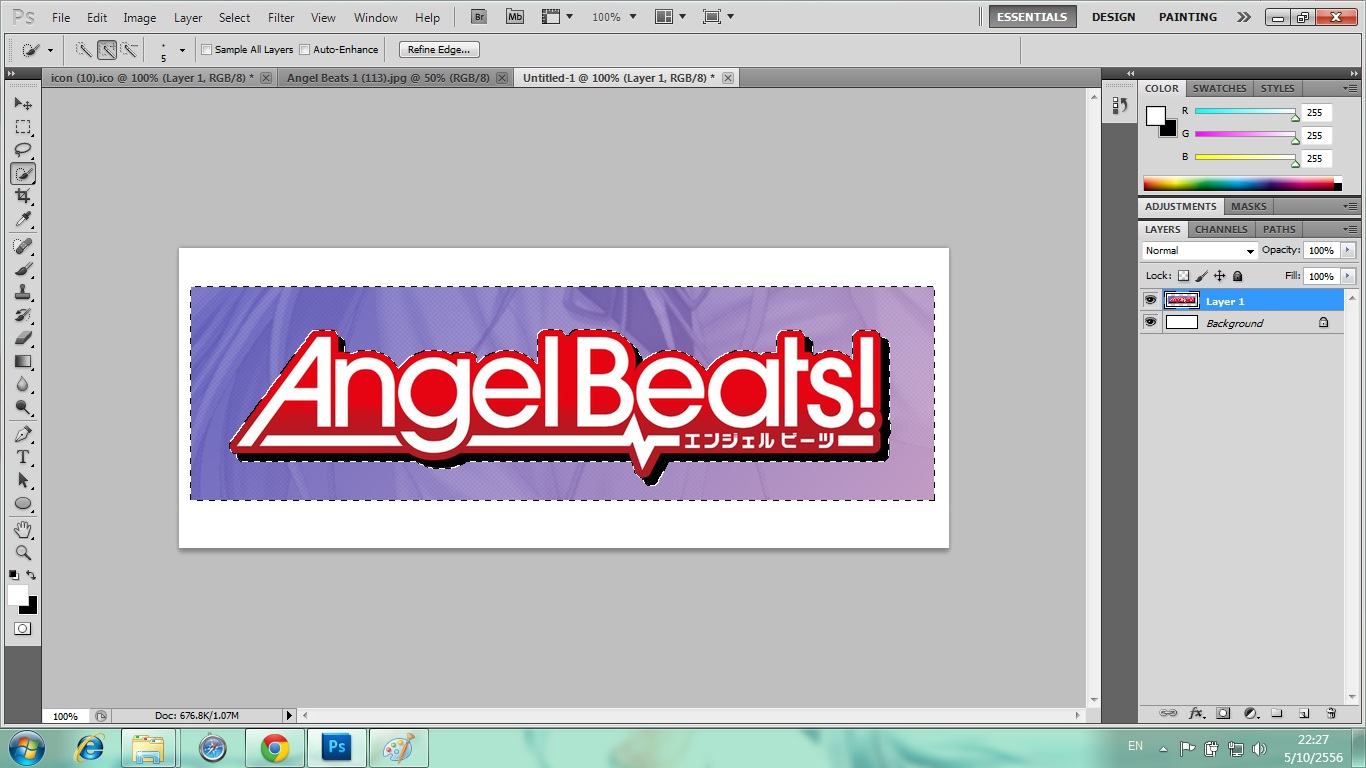Open the Layer menu
Image resolution: width=1366 pixels, height=768 pixels.
[x=188, y=17]
